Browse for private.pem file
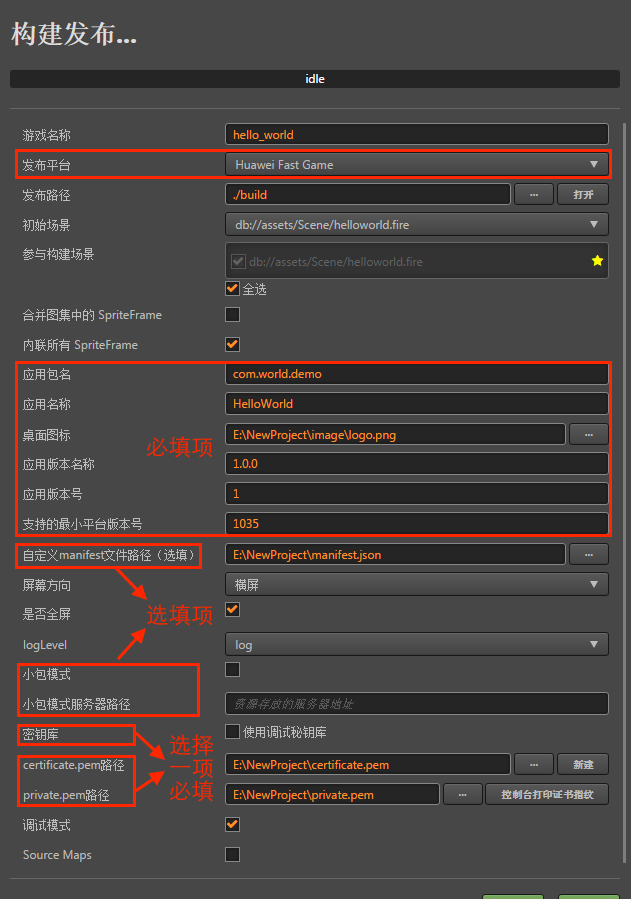This screenshot has height=899, width=631. click(x=463, y=795)
